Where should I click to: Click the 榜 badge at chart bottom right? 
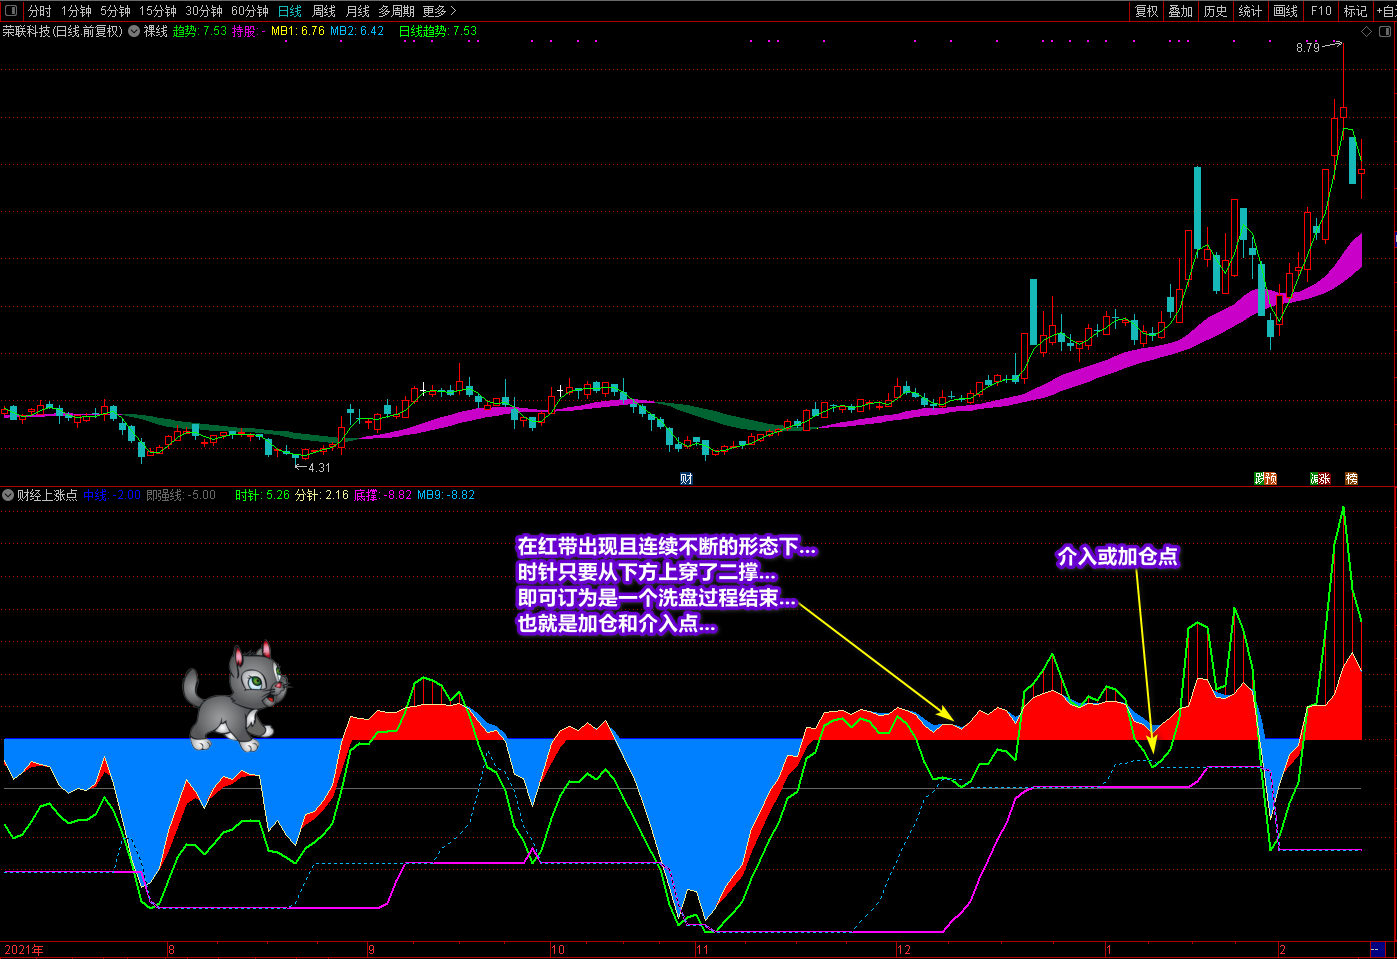click(x=1351, y=479)
